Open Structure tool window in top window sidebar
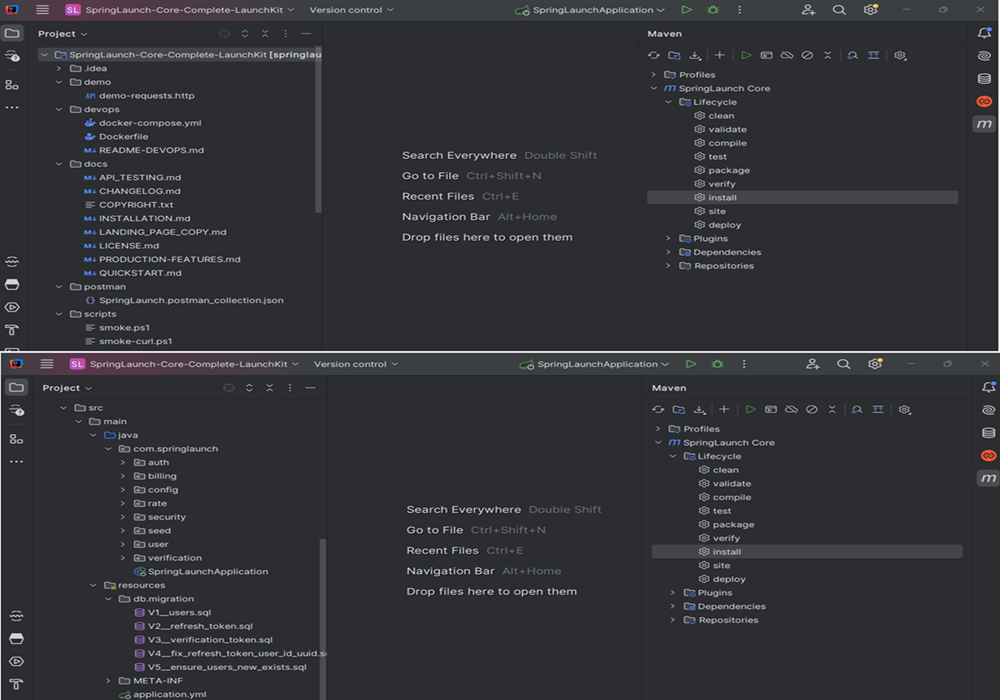1000x700 pixels. [12, 84]
